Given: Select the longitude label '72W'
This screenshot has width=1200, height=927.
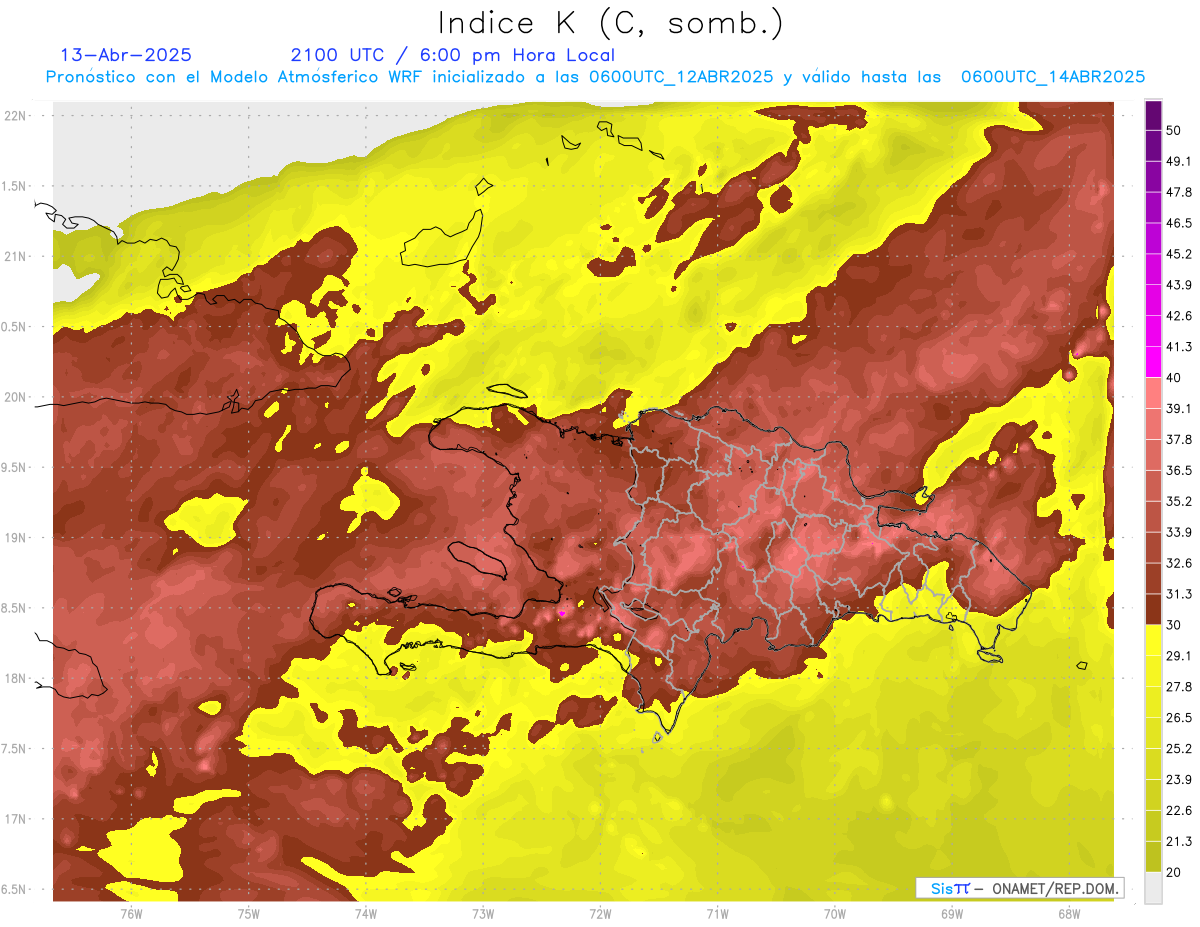Looking at the screenshot, I should pos(600,913).
